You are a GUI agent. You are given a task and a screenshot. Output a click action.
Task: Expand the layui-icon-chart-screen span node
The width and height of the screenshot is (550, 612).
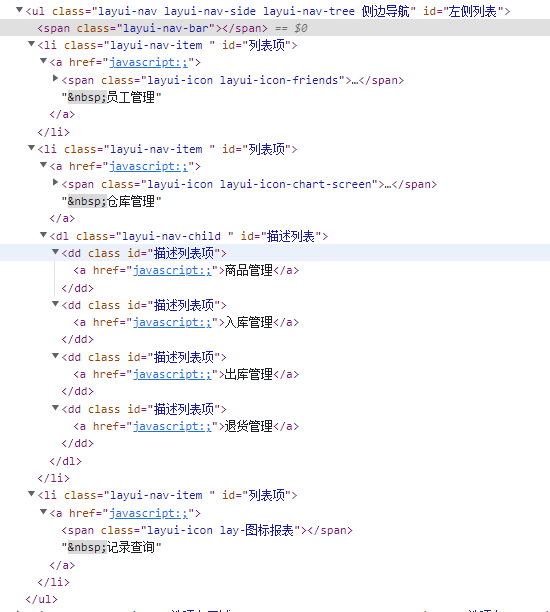tap(55, 182)
